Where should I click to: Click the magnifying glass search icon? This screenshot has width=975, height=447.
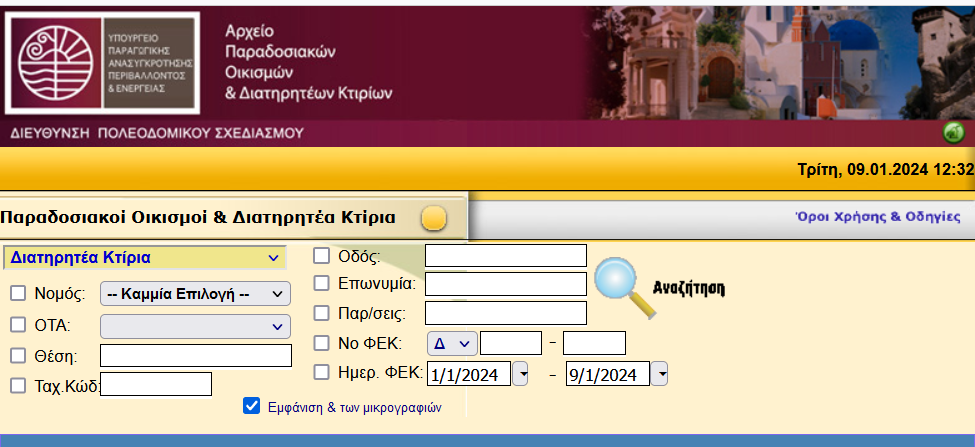[624, 287]
